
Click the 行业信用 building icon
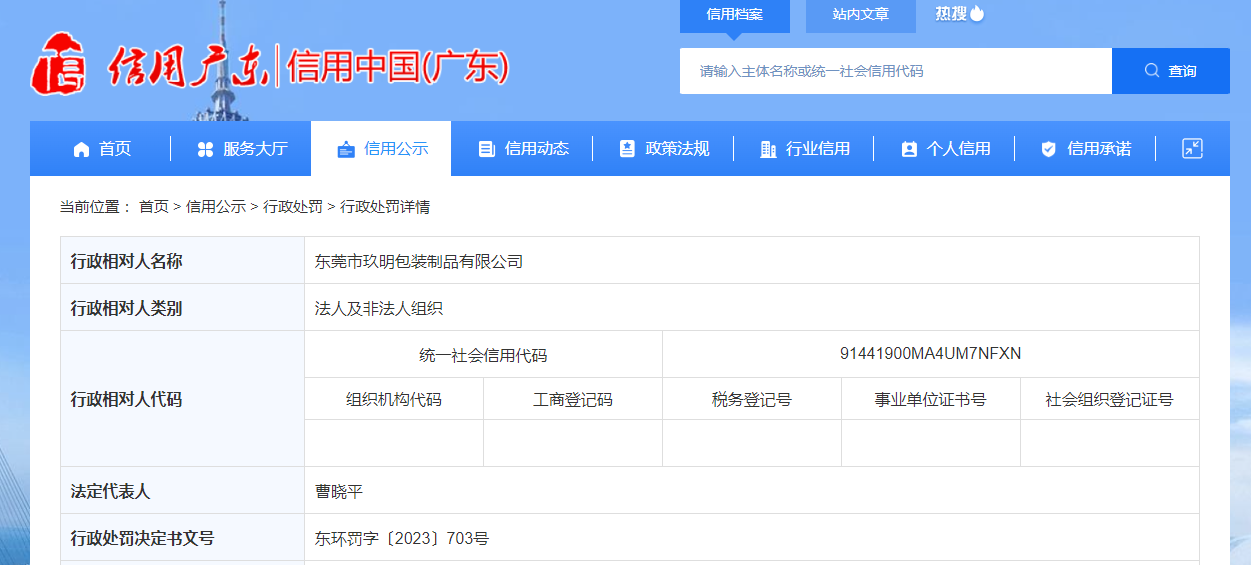[x=768, y=149]
